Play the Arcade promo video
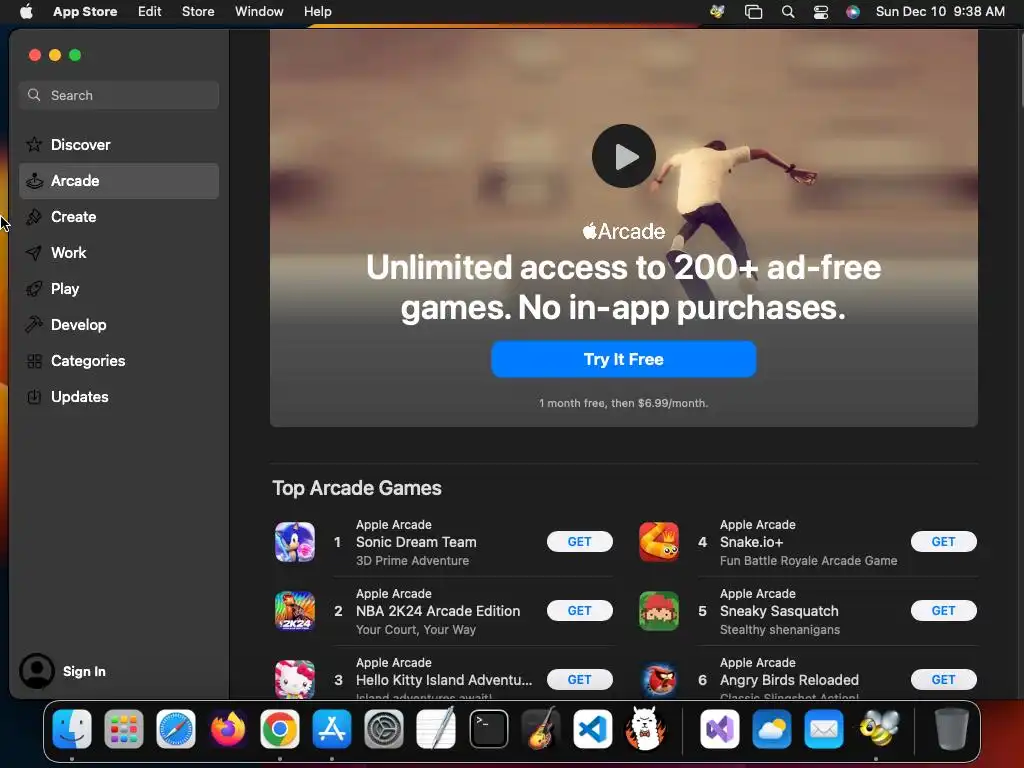The height and width of the screenshot is (768, 1024). pyautogui.click(x=624, y=156)
